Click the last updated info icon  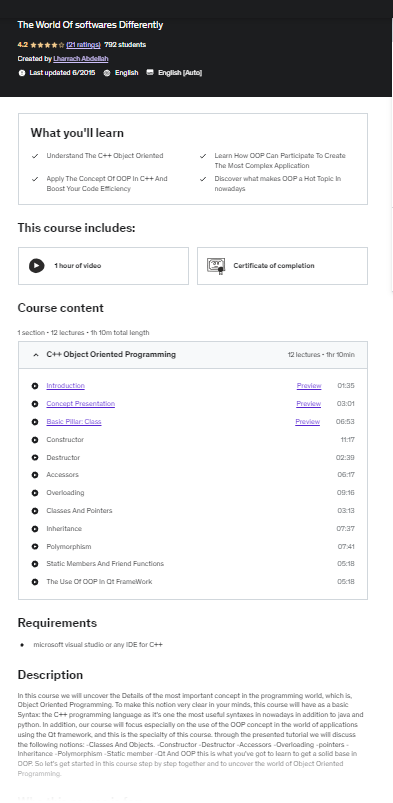coord(22,73)
